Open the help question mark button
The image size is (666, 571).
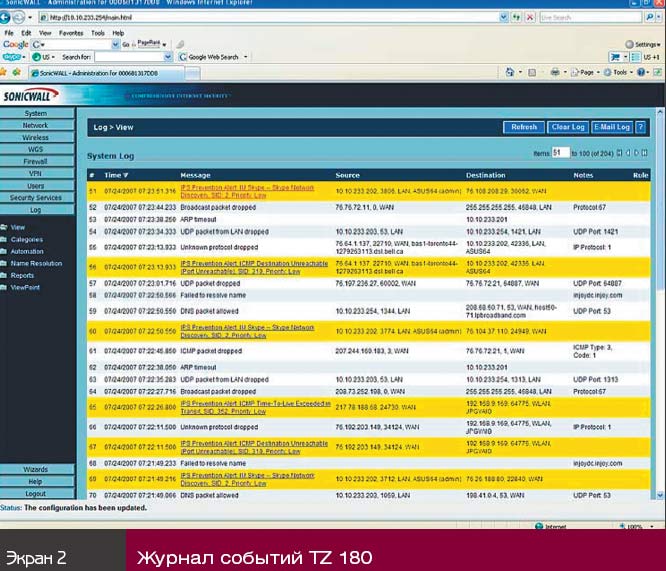click(x=640, y=127)
